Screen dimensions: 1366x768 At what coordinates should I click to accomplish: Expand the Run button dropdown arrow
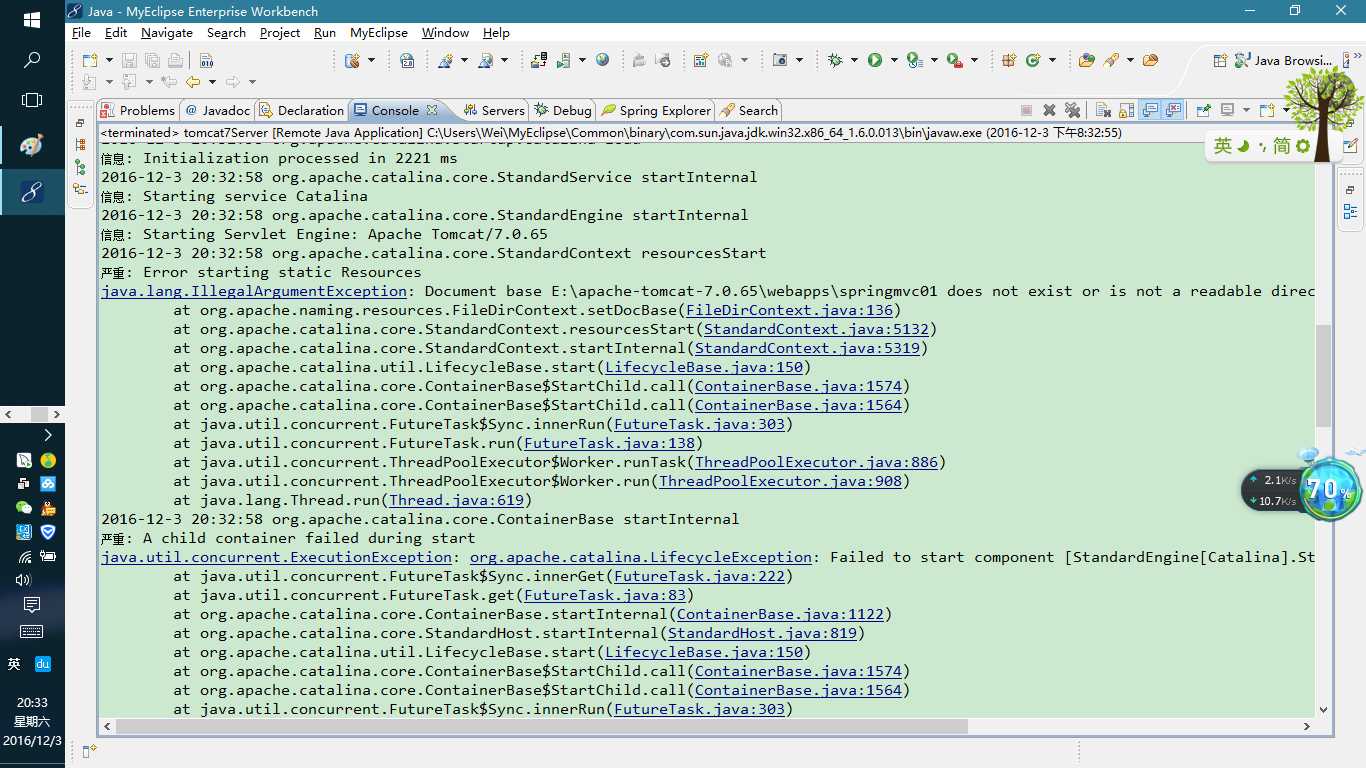893,60
